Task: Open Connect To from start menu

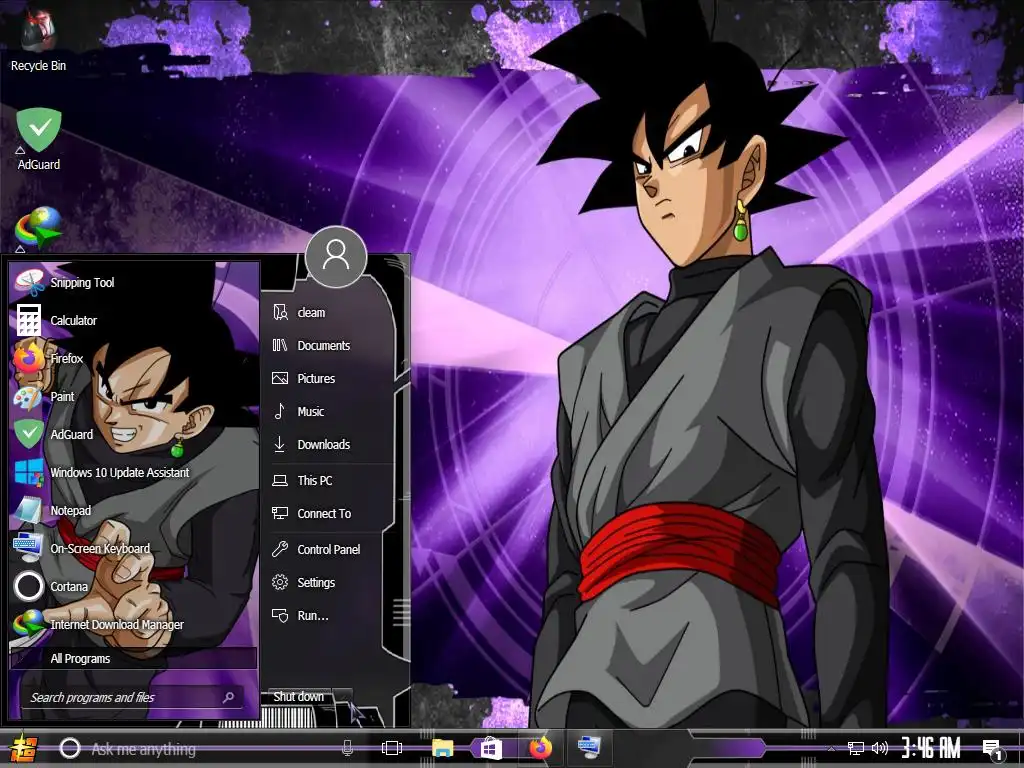Action: point(330,513)
